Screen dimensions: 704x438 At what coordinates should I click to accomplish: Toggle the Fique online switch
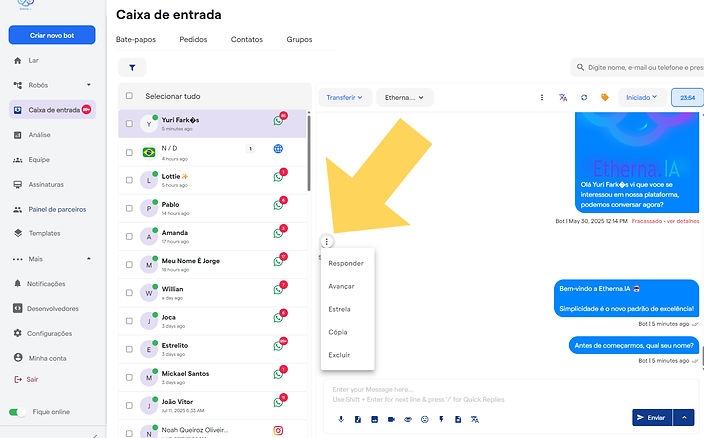[17, 412]
